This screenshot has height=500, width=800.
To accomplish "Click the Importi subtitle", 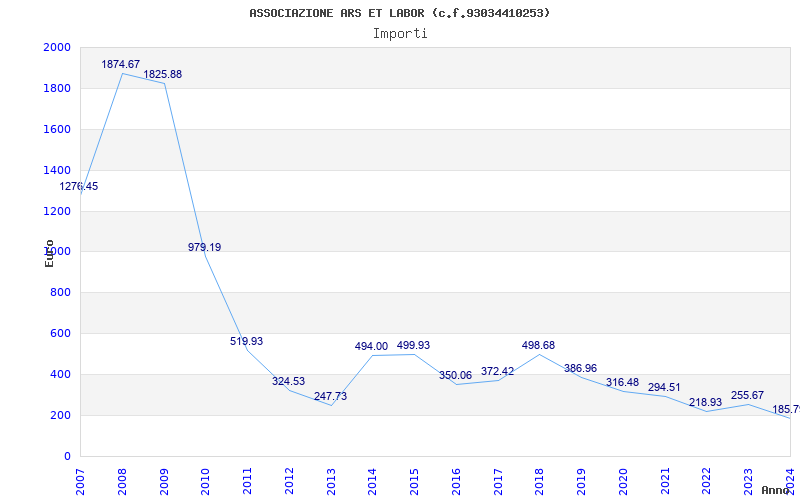I will click(x=400, y=34).
